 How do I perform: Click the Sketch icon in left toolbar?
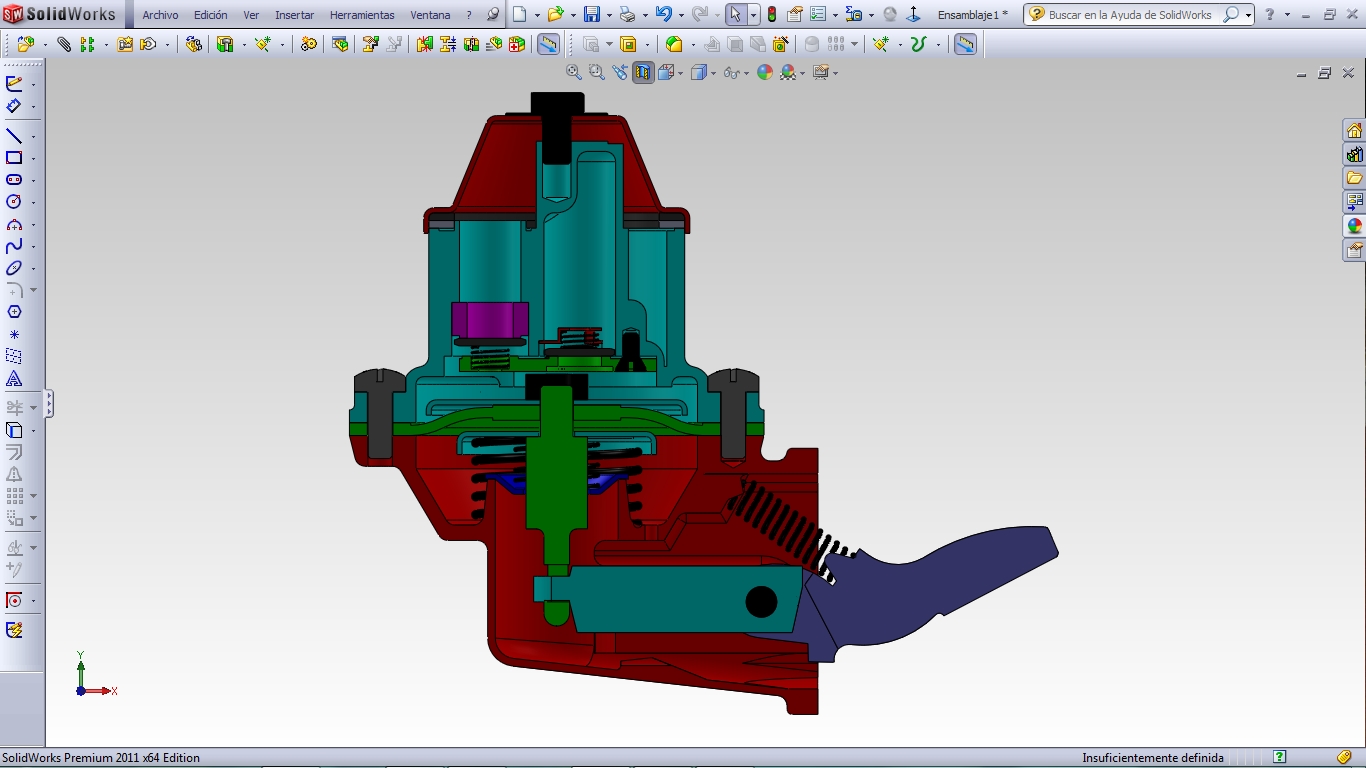(14, 84)
